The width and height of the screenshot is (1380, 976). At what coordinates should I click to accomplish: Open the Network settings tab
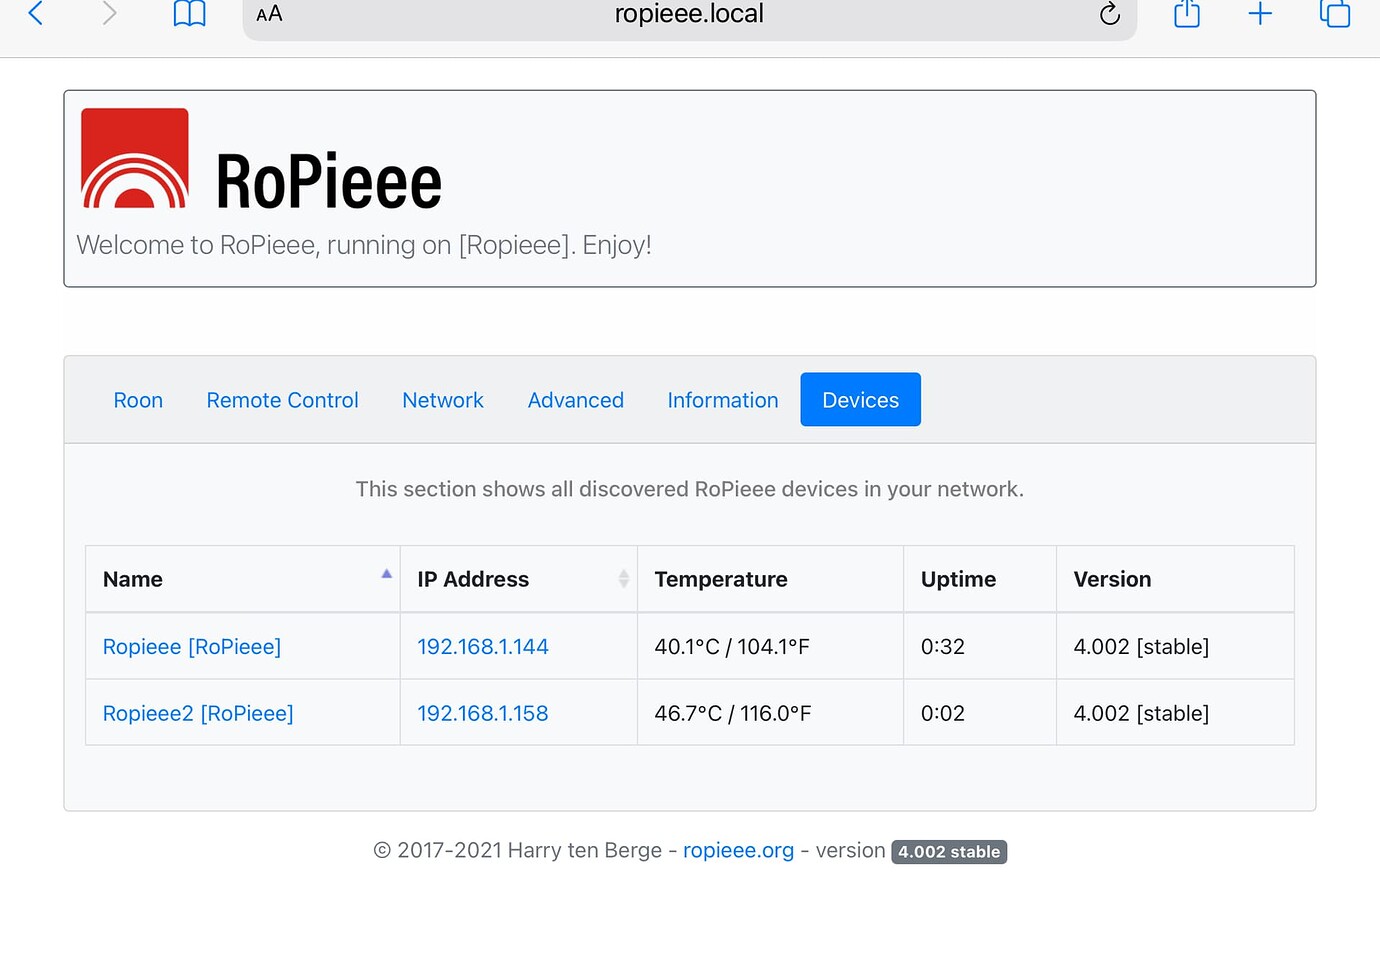(x=442, y=399)
